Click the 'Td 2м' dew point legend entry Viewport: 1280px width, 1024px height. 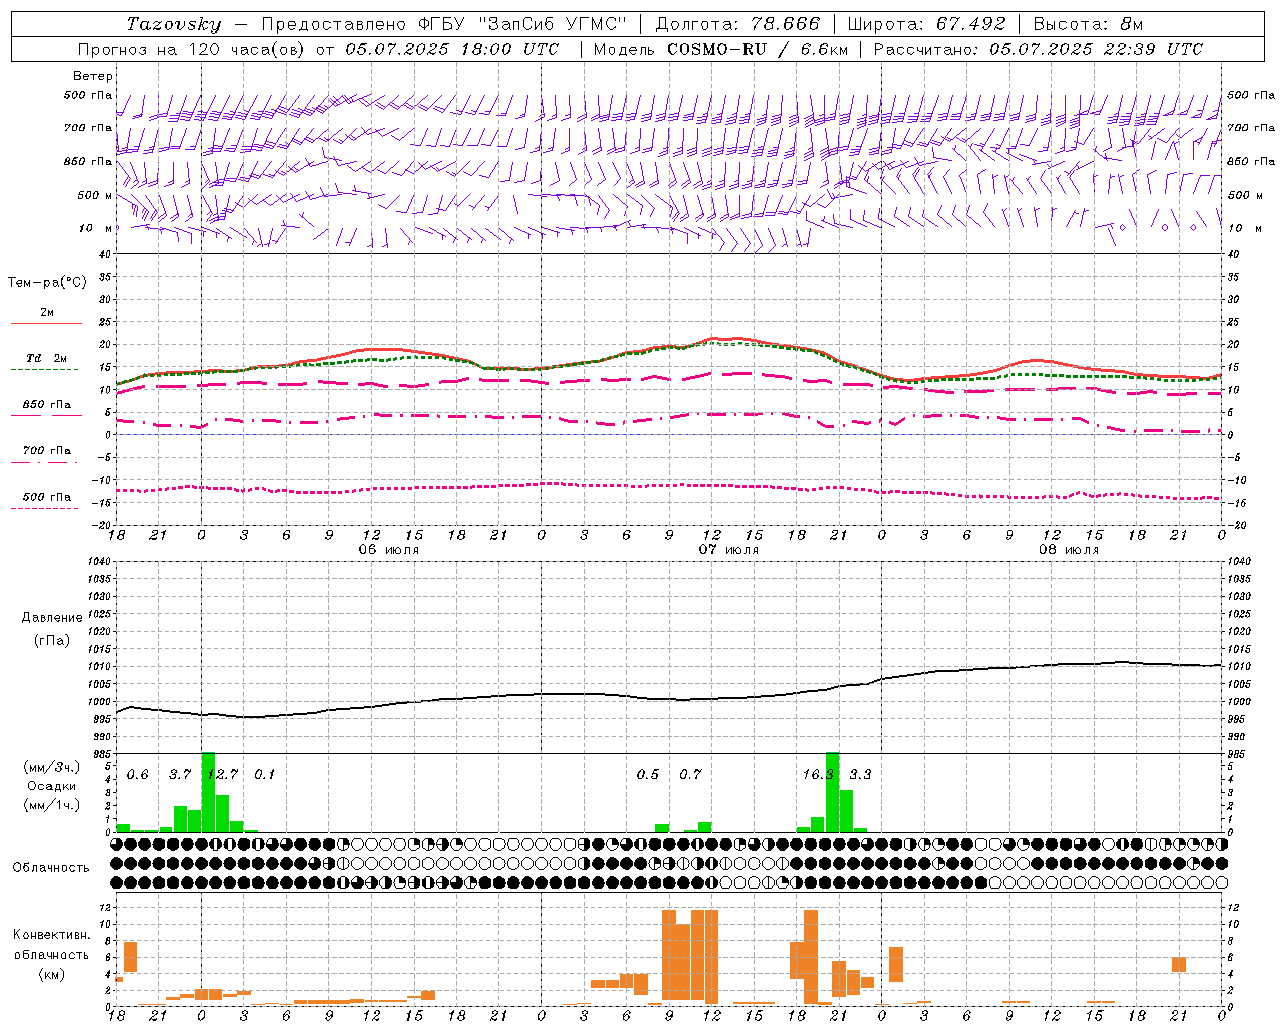pos(47,358)
